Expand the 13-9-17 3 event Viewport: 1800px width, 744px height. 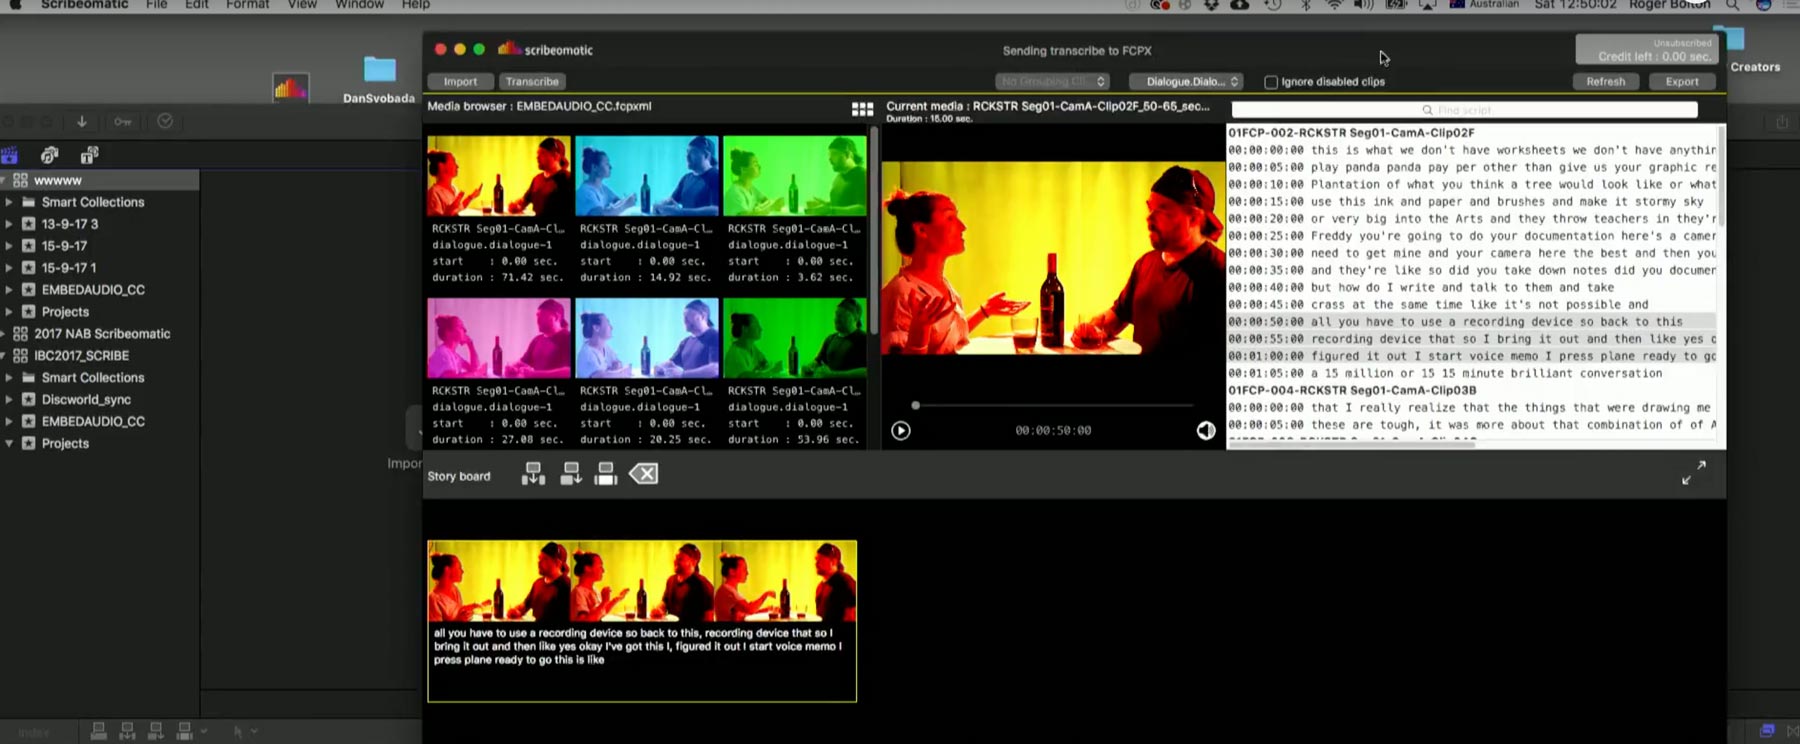[x=9, y=224]
